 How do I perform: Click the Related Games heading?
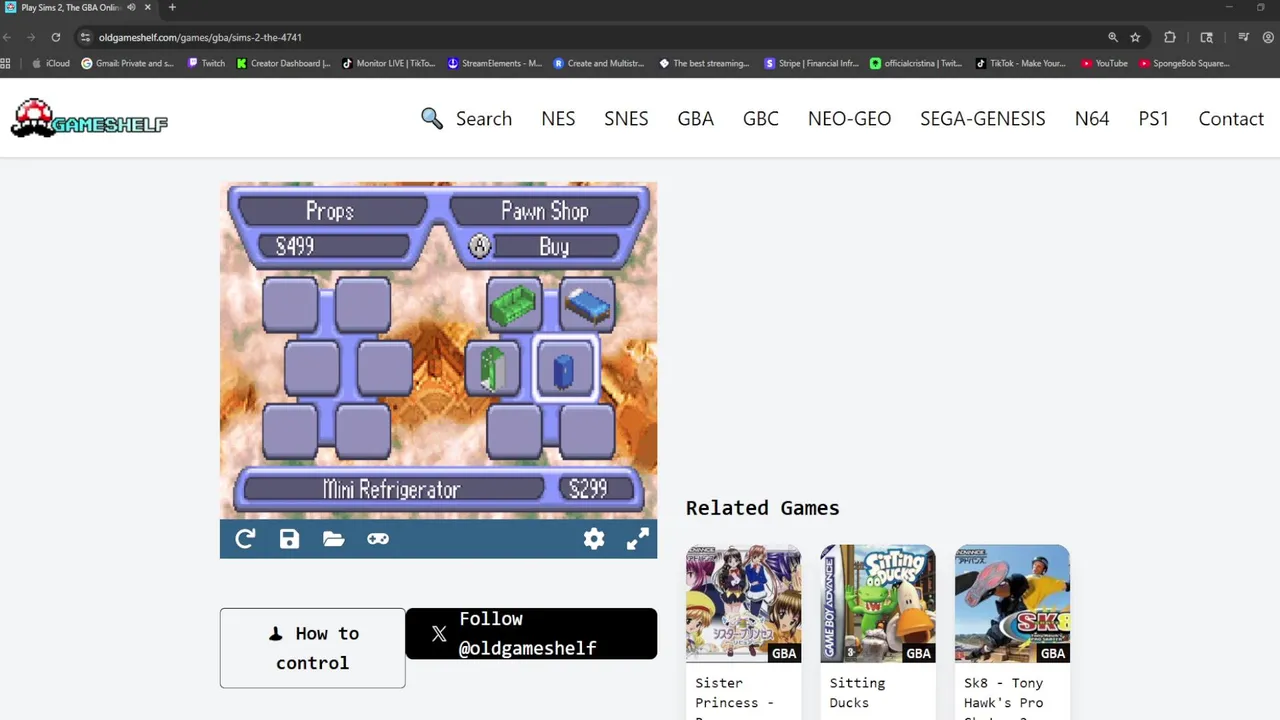(x=762, y=508)
